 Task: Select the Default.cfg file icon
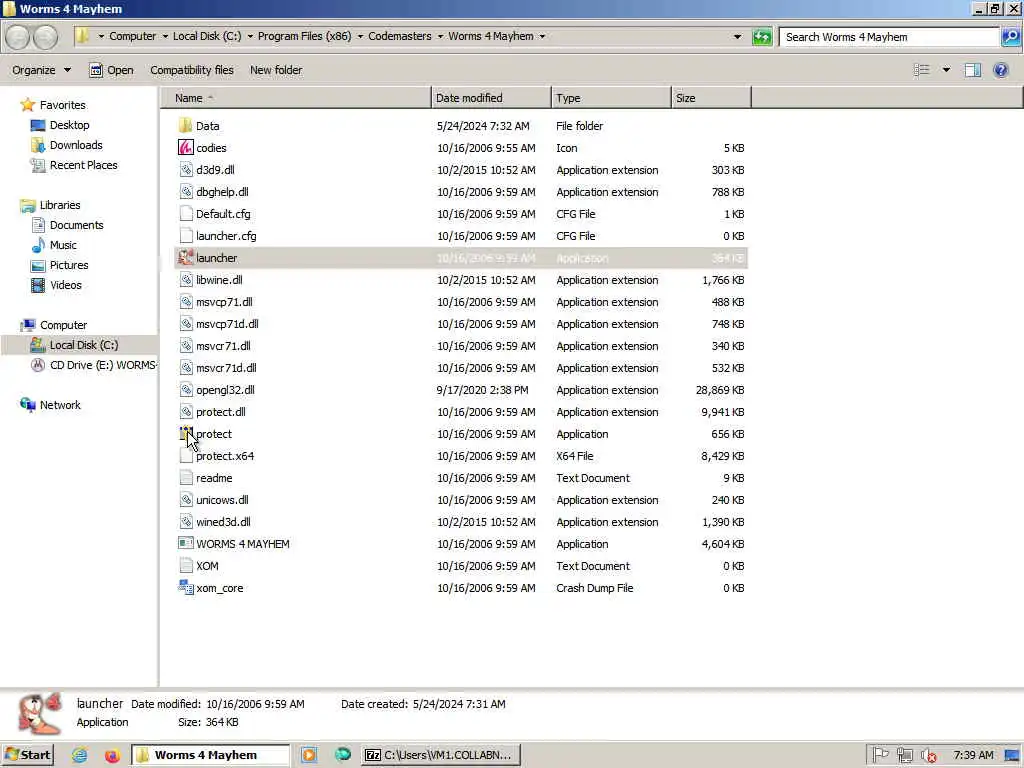click(x=185, y=214)
